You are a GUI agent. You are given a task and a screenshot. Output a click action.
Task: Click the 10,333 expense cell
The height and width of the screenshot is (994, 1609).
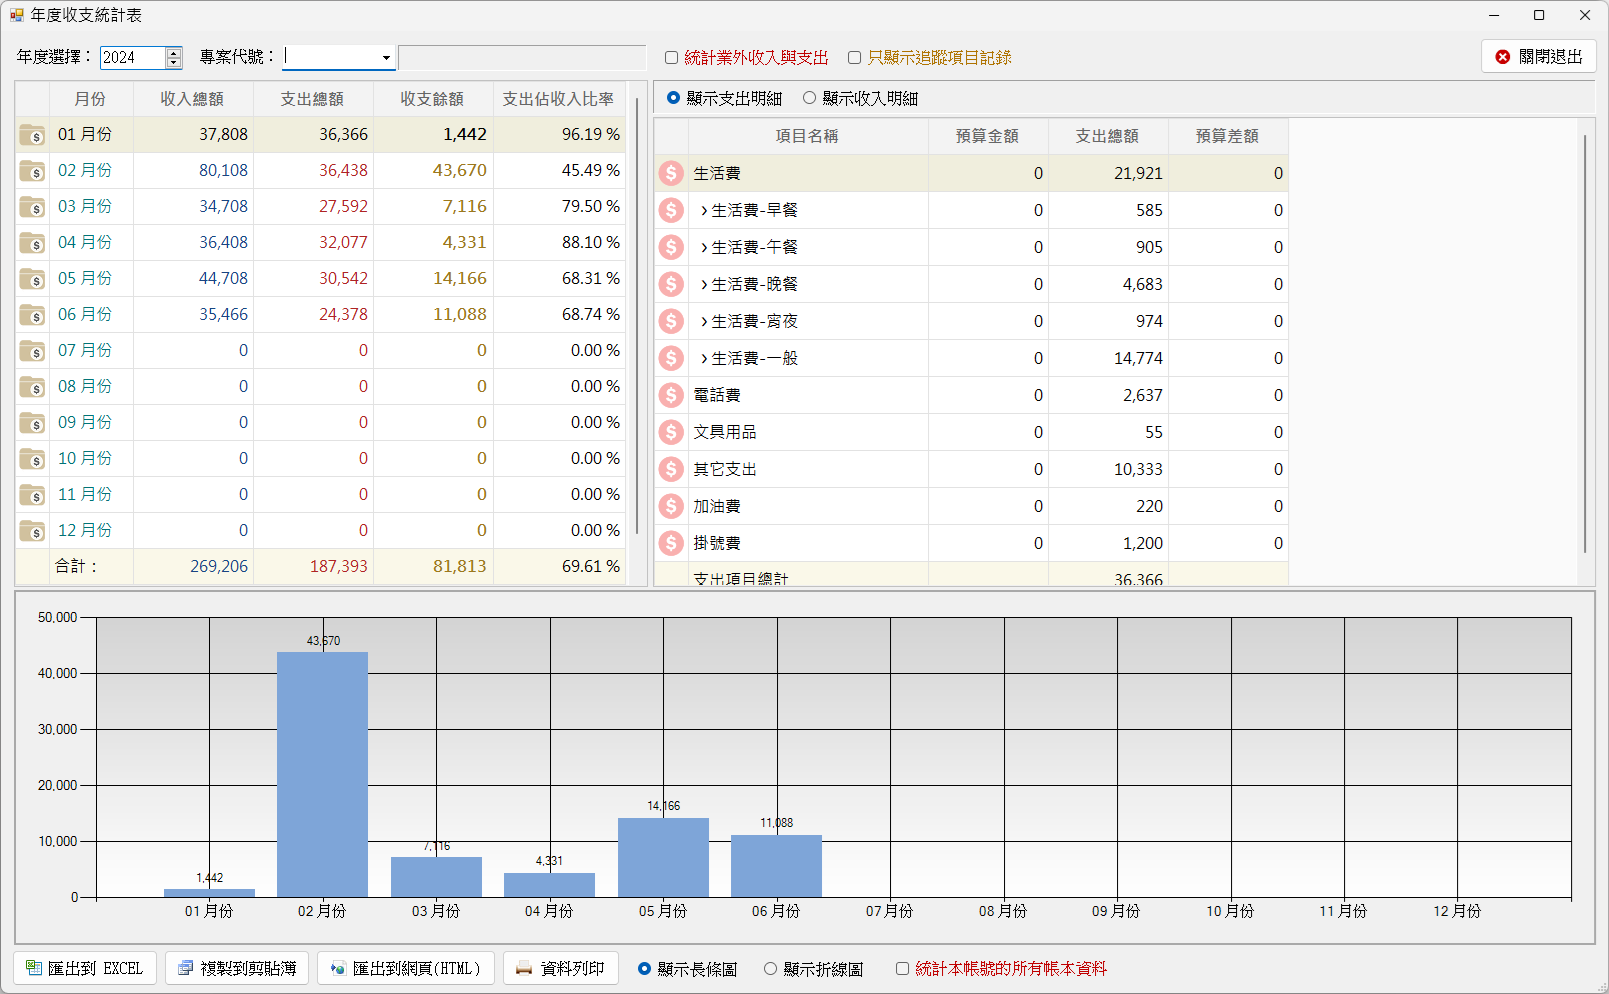pos(1108,469)
